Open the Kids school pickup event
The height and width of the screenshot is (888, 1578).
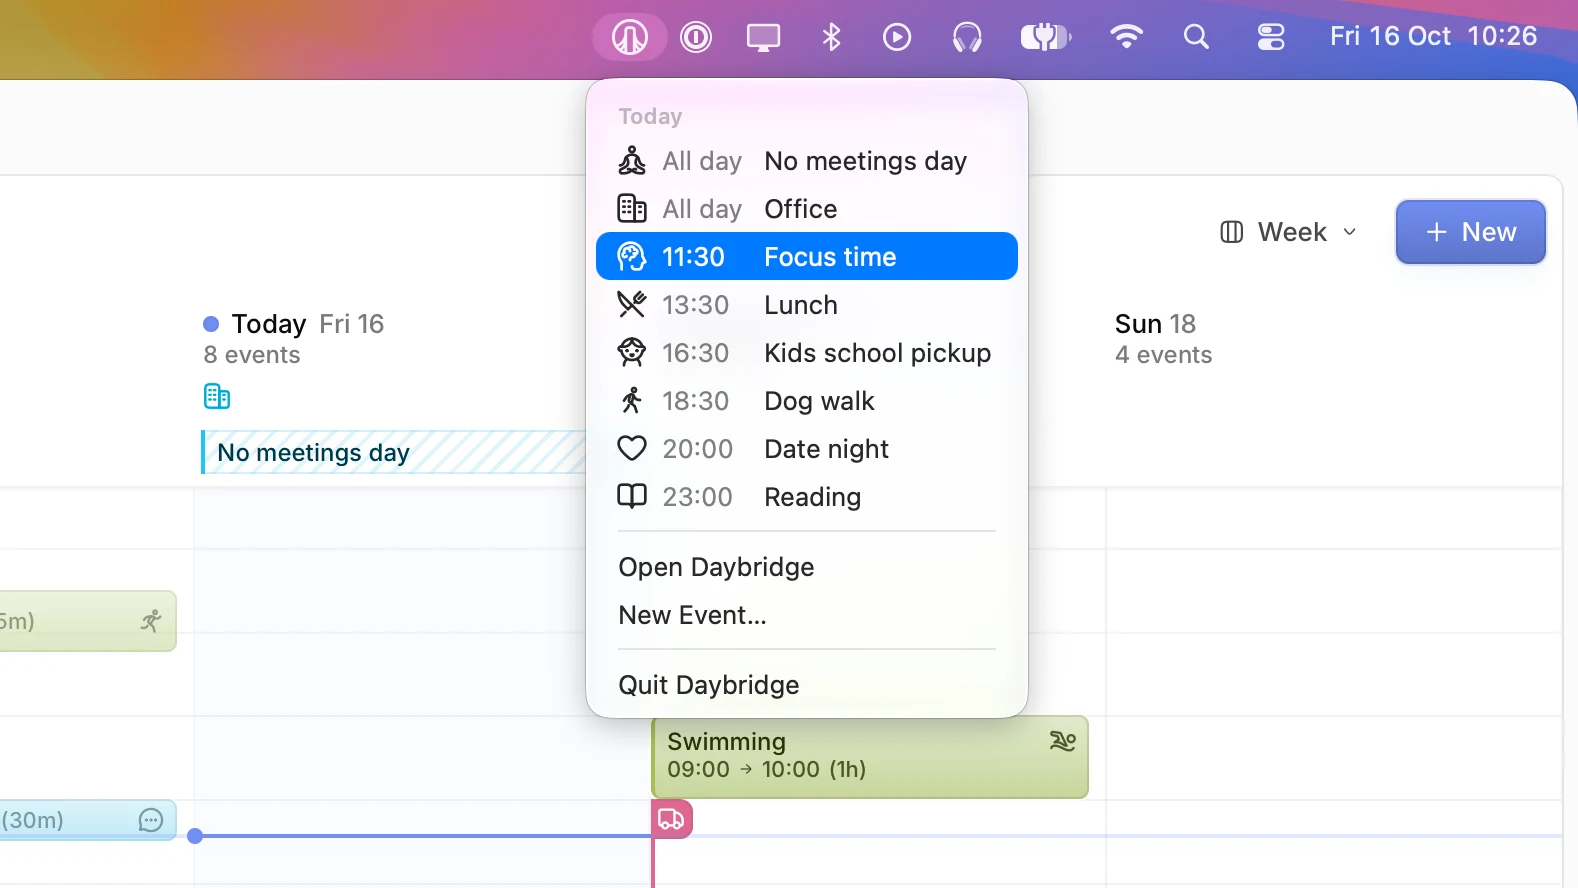(807, 353)
